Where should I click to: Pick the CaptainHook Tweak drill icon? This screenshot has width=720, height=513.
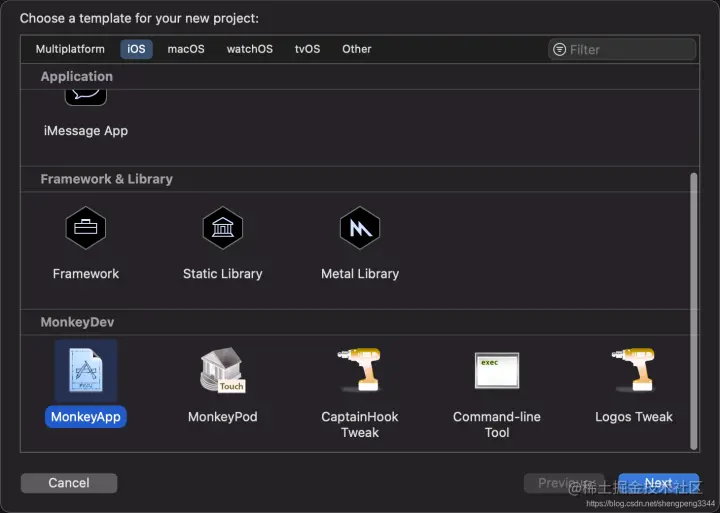click(360, 369)
